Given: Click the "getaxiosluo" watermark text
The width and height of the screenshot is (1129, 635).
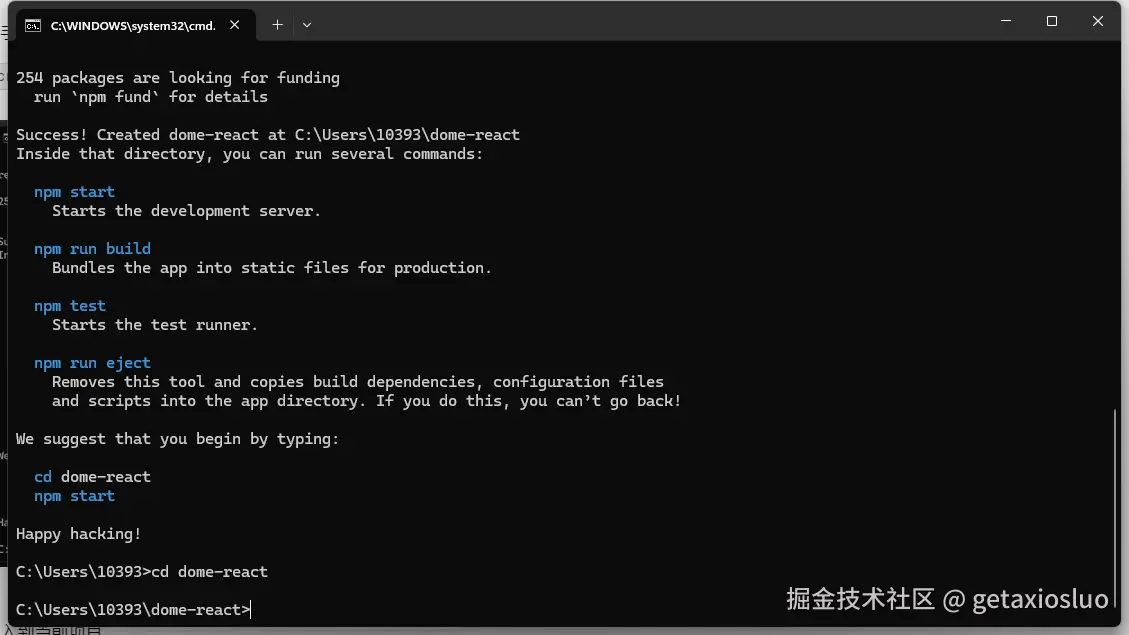Looking at the screenshot, I should tap(1040, 599).
